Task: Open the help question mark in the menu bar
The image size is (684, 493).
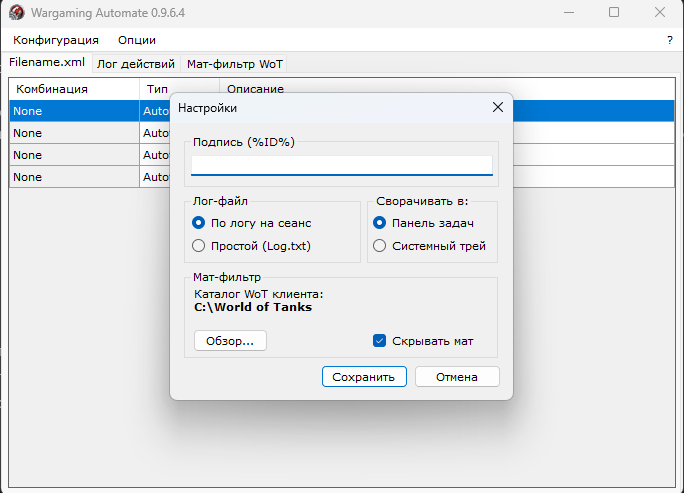Action: (x=670, y=40)
